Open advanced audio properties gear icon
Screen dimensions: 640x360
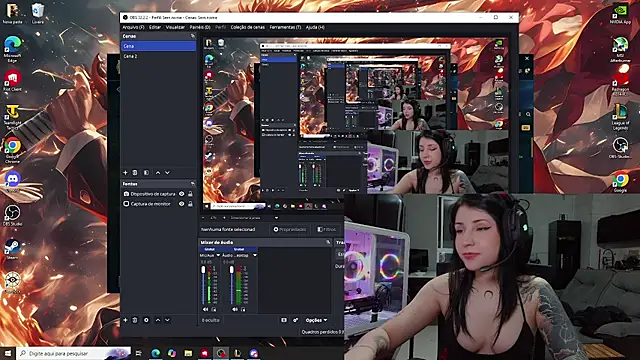point(295,320)
